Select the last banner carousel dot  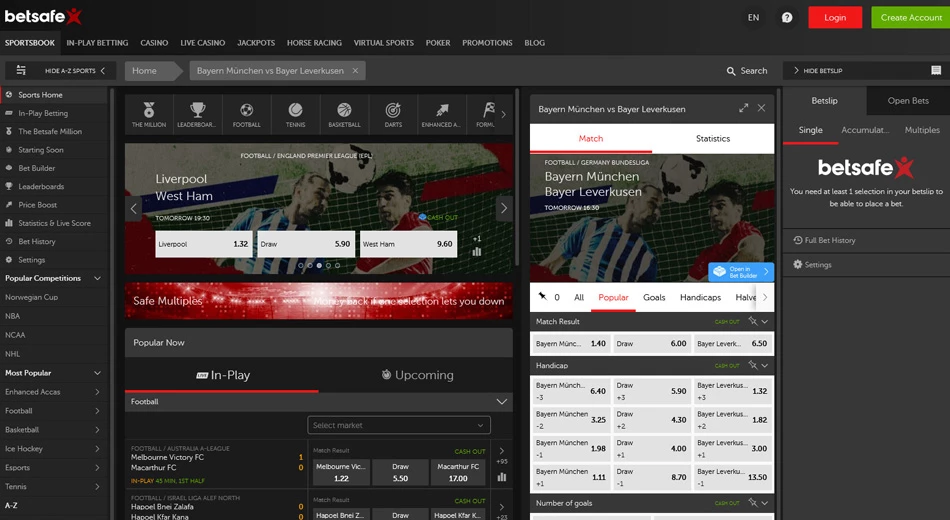(337, 266)
